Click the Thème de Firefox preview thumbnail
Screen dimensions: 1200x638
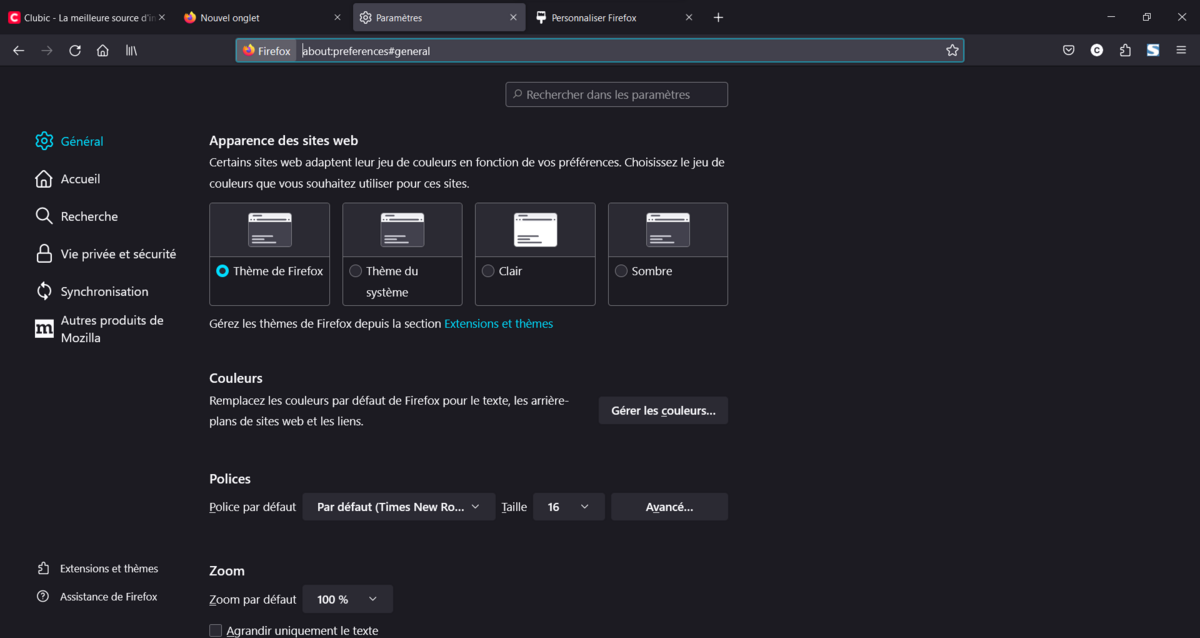click(270, 230)
